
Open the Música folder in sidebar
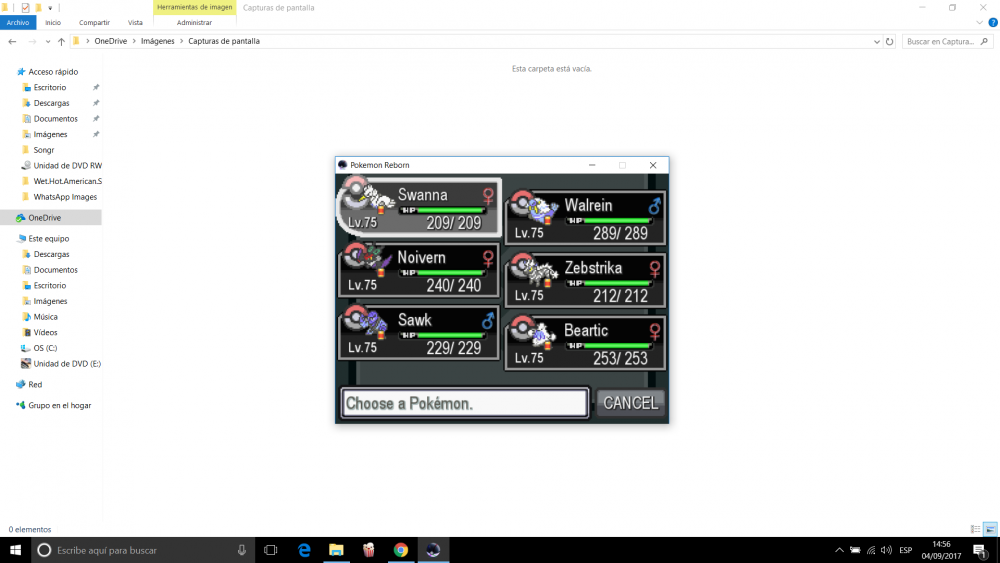pos(45,317)
